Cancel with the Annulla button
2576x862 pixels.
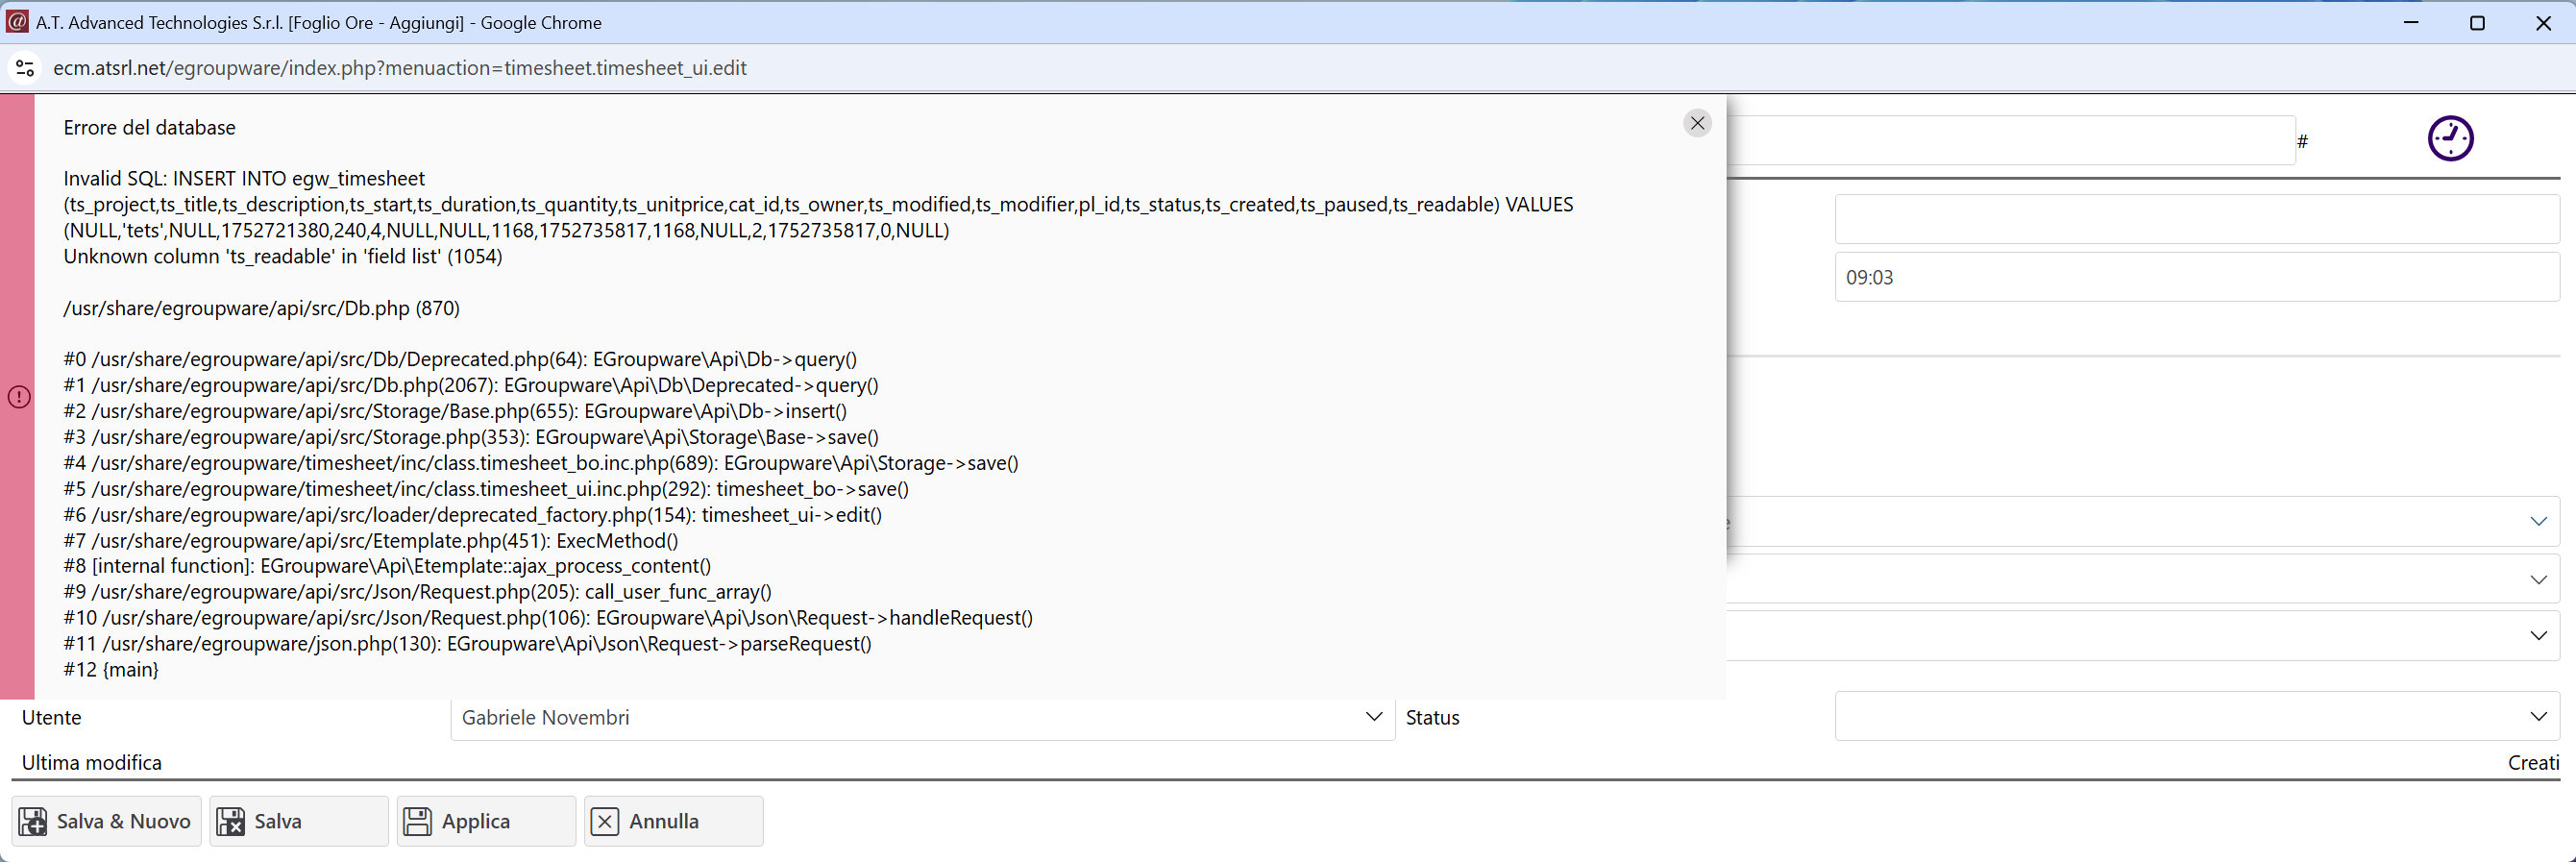pos(673,821)
